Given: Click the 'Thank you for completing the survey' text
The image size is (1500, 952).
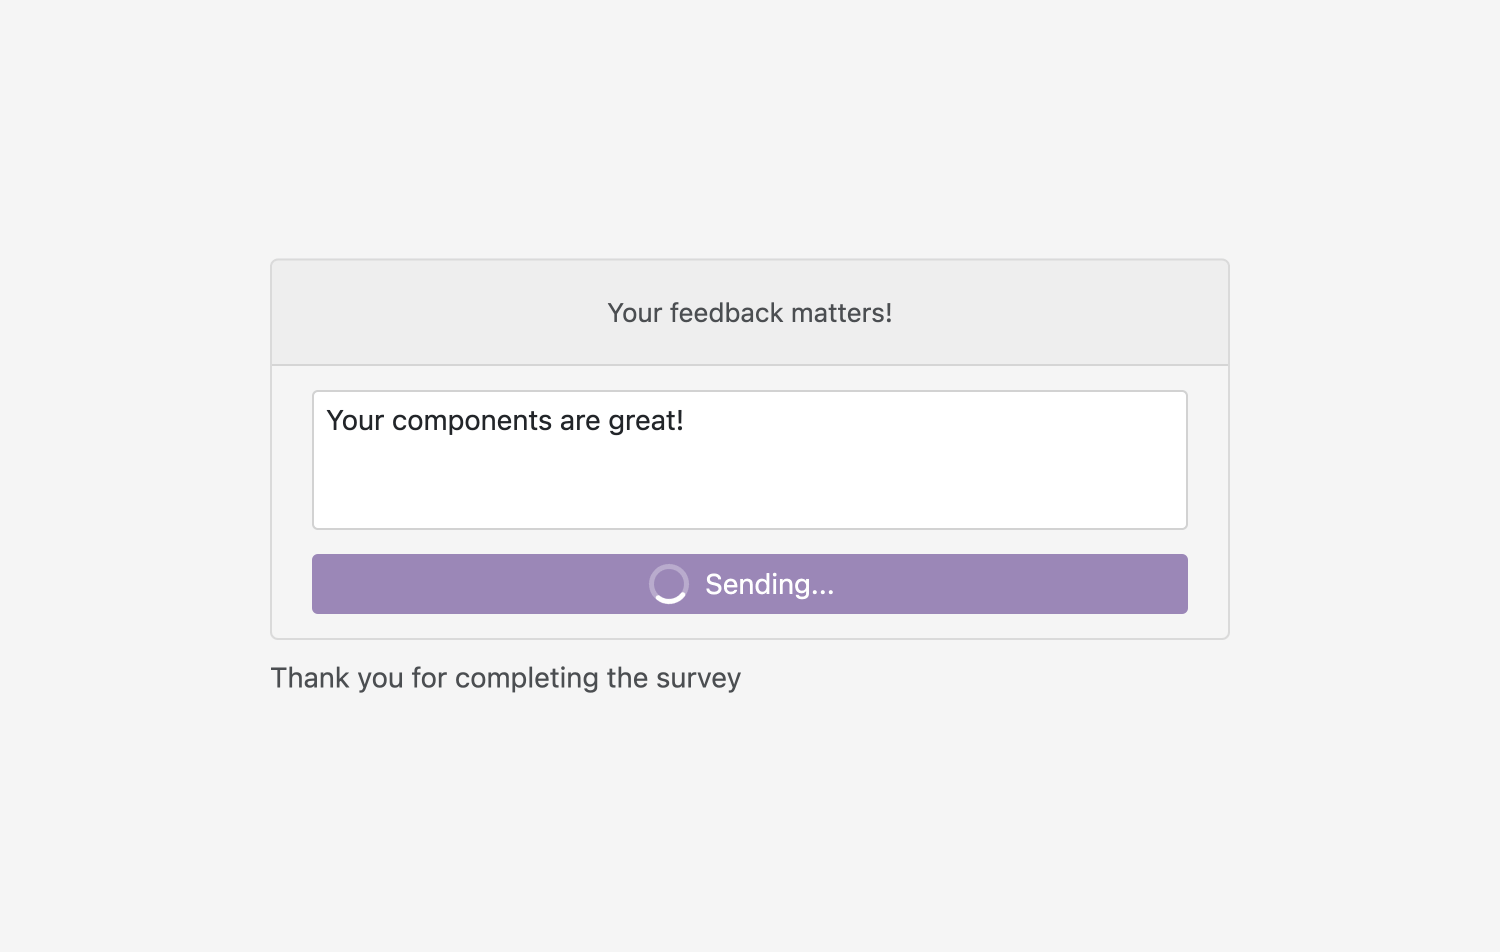Looking at the screenshot, I should 505,677.
